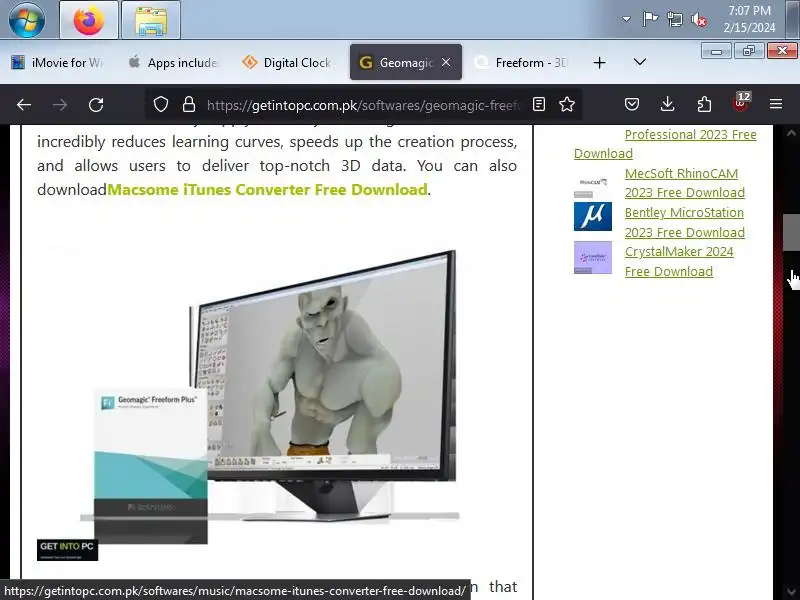Open the network tray icon
The width and height of the screenshot is (800, 600).
tap(674, 20)
